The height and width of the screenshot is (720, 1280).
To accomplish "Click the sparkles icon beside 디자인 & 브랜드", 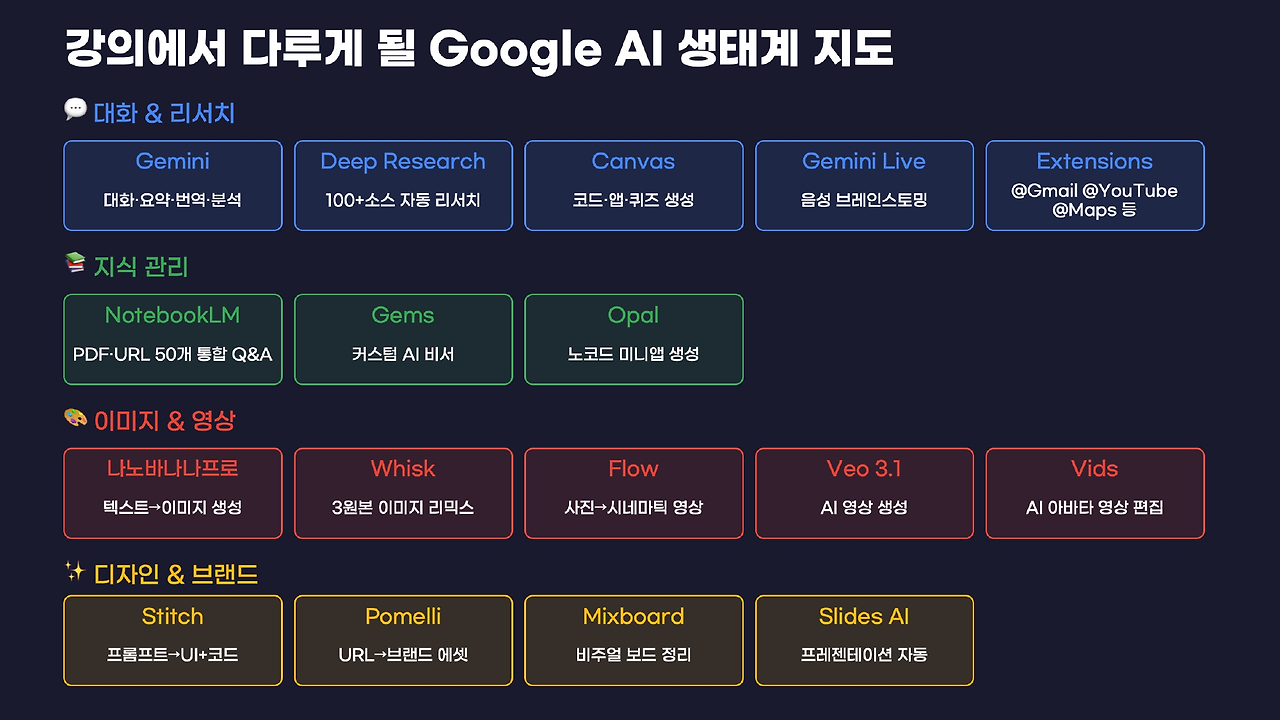I will coord(75,571).
